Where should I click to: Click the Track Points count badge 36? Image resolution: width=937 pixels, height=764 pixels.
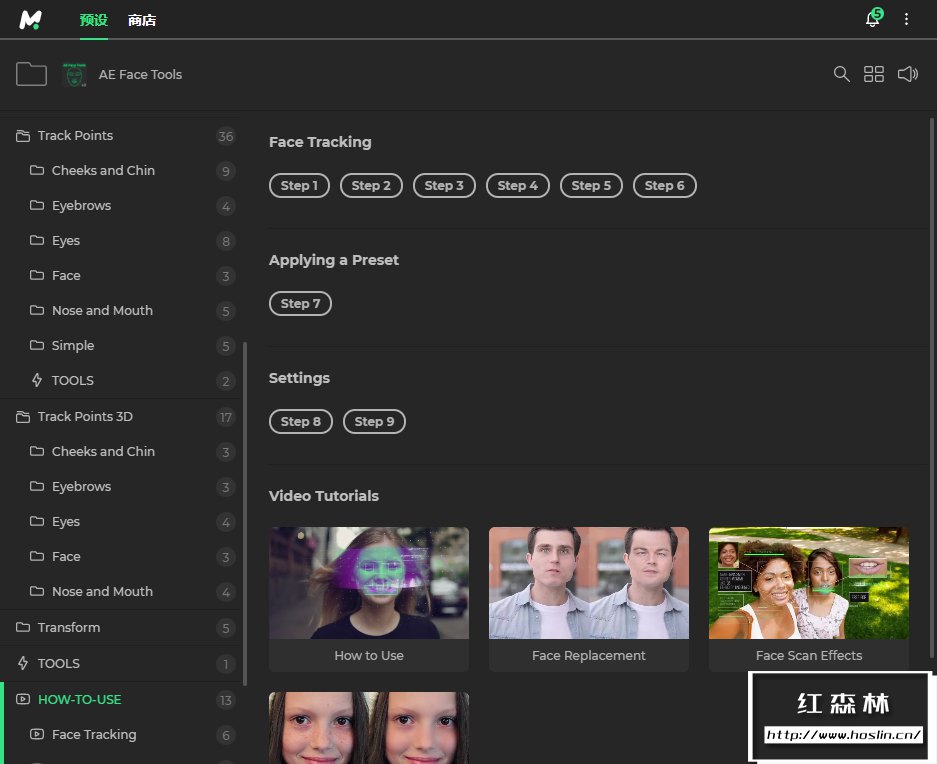(x=225, y=136)
